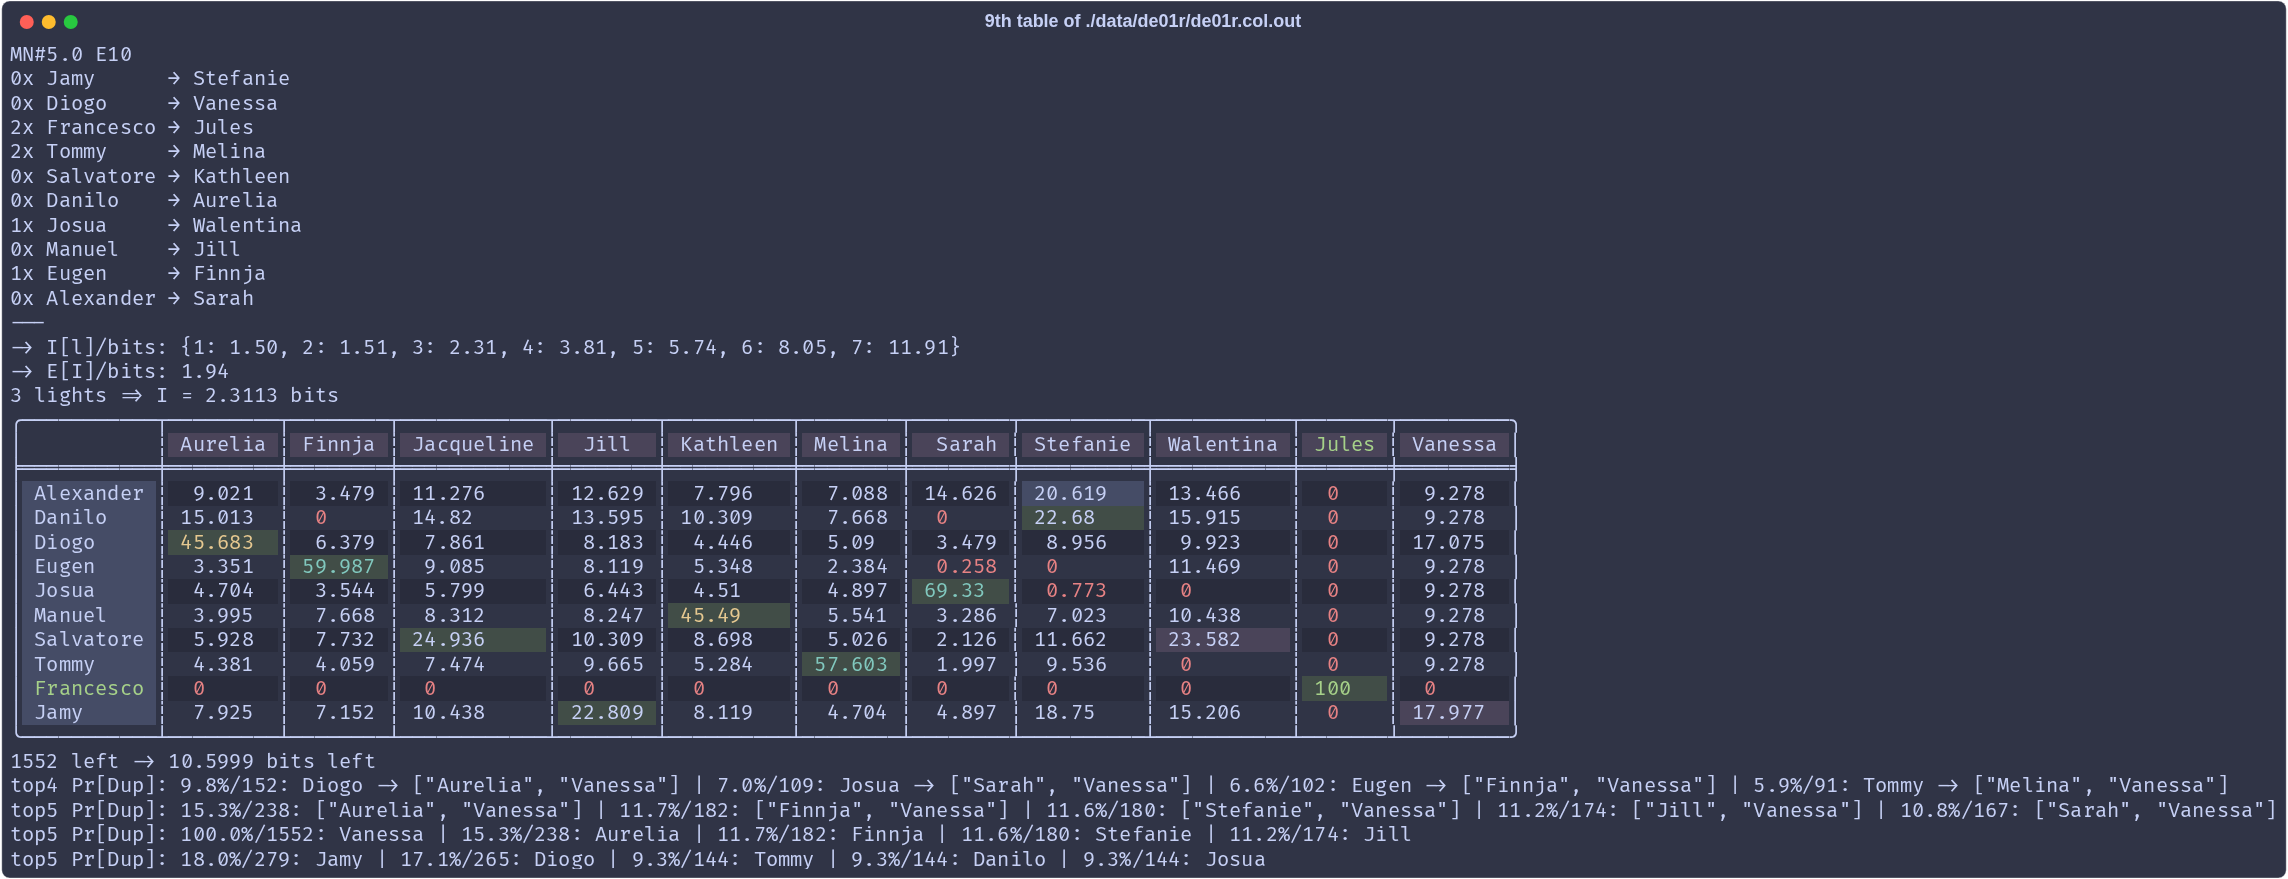Viewport: 2288px width, 879px height.
Task: Click the top5 line starting '18.0%/279: Jamy'
Action: [x=638, y=859]
